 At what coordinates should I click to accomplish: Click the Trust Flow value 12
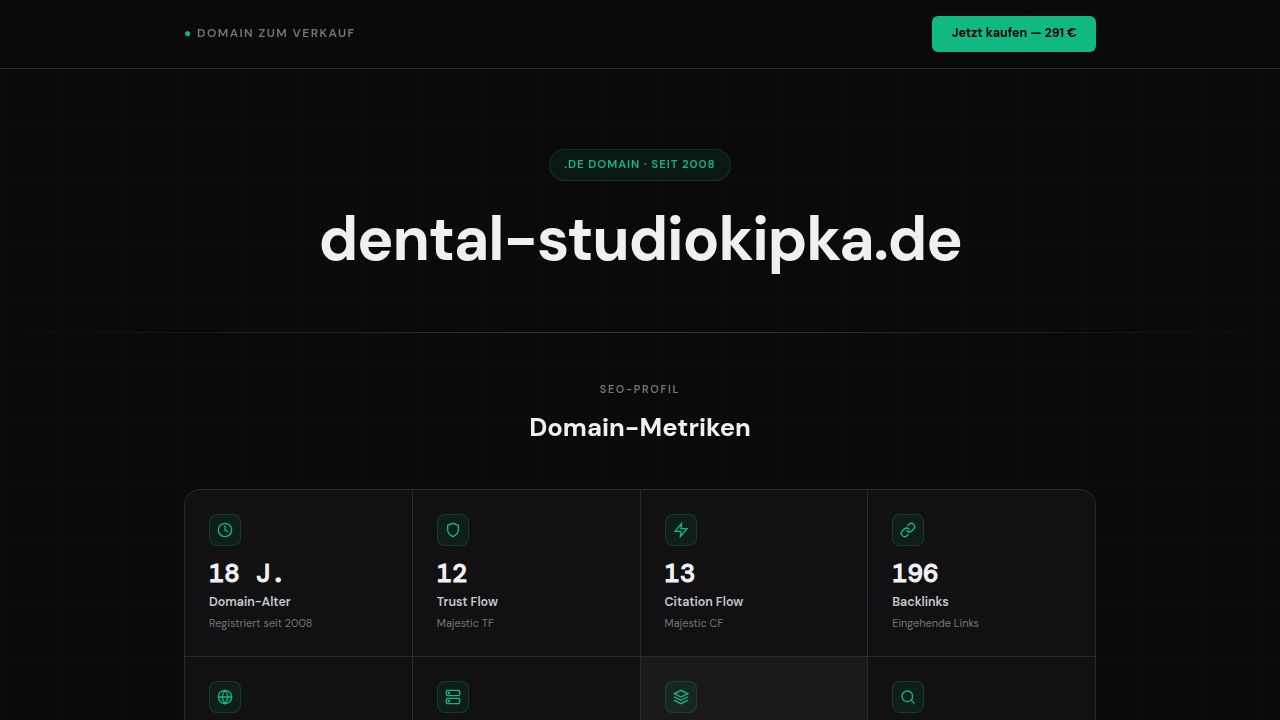[452, 573]
